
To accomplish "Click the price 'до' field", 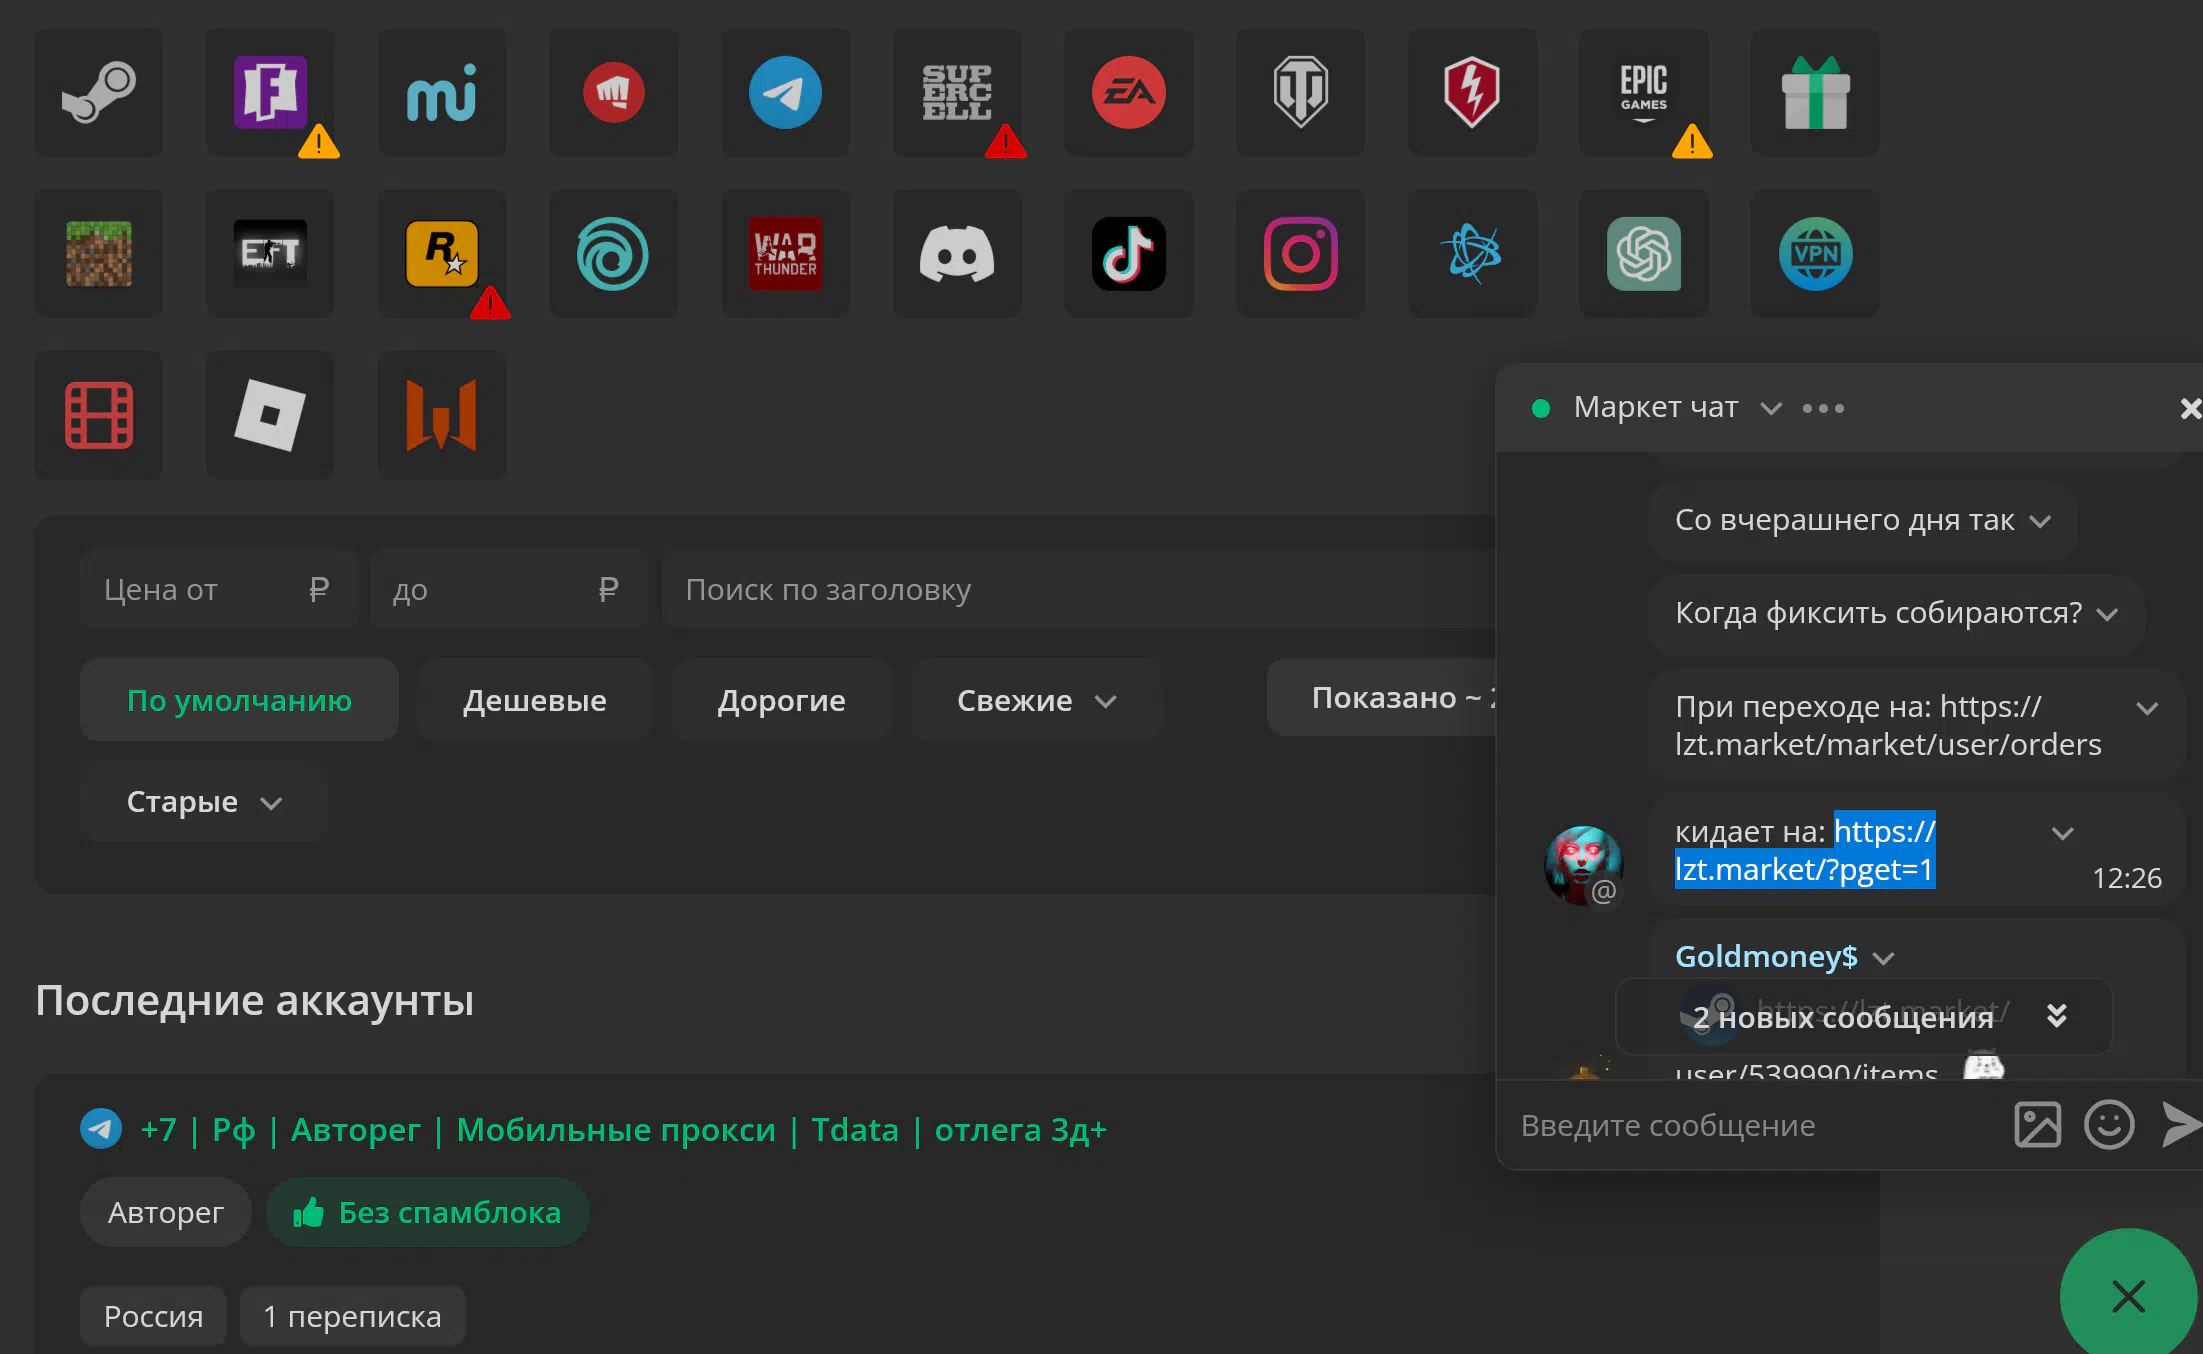I will click(x=509, y=589).
